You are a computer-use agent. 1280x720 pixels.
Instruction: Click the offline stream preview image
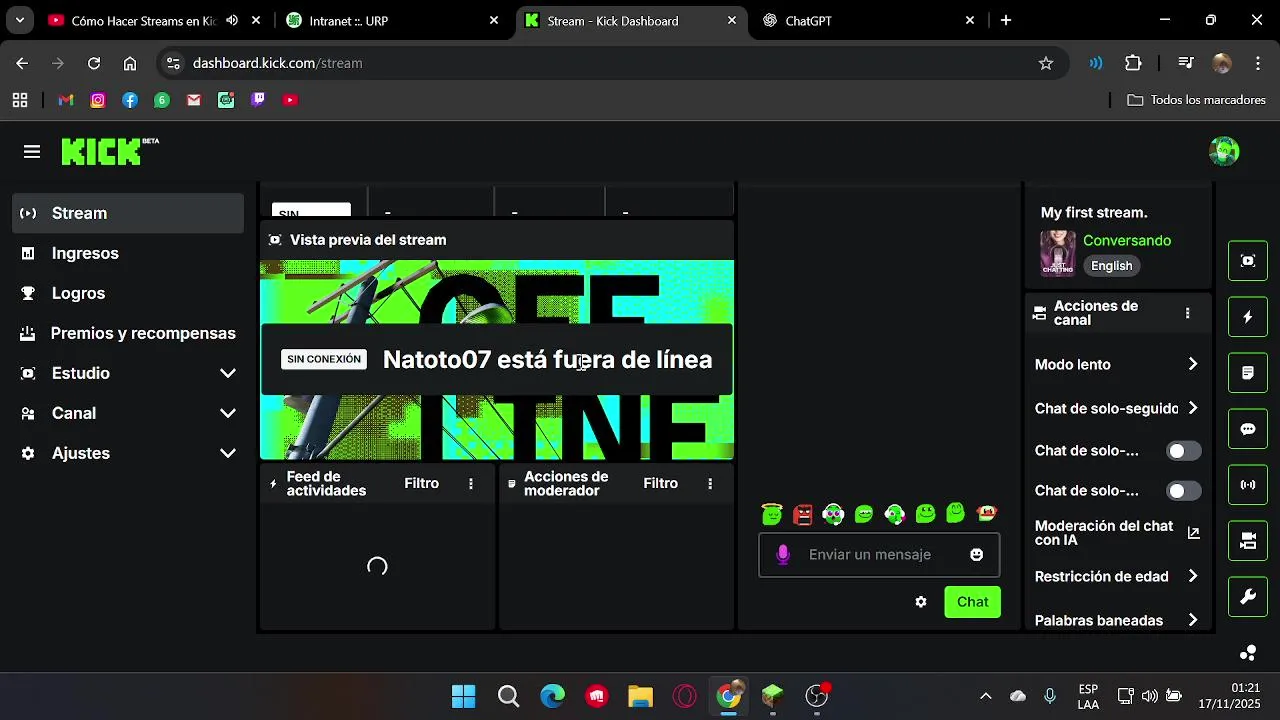click(497, 360)
